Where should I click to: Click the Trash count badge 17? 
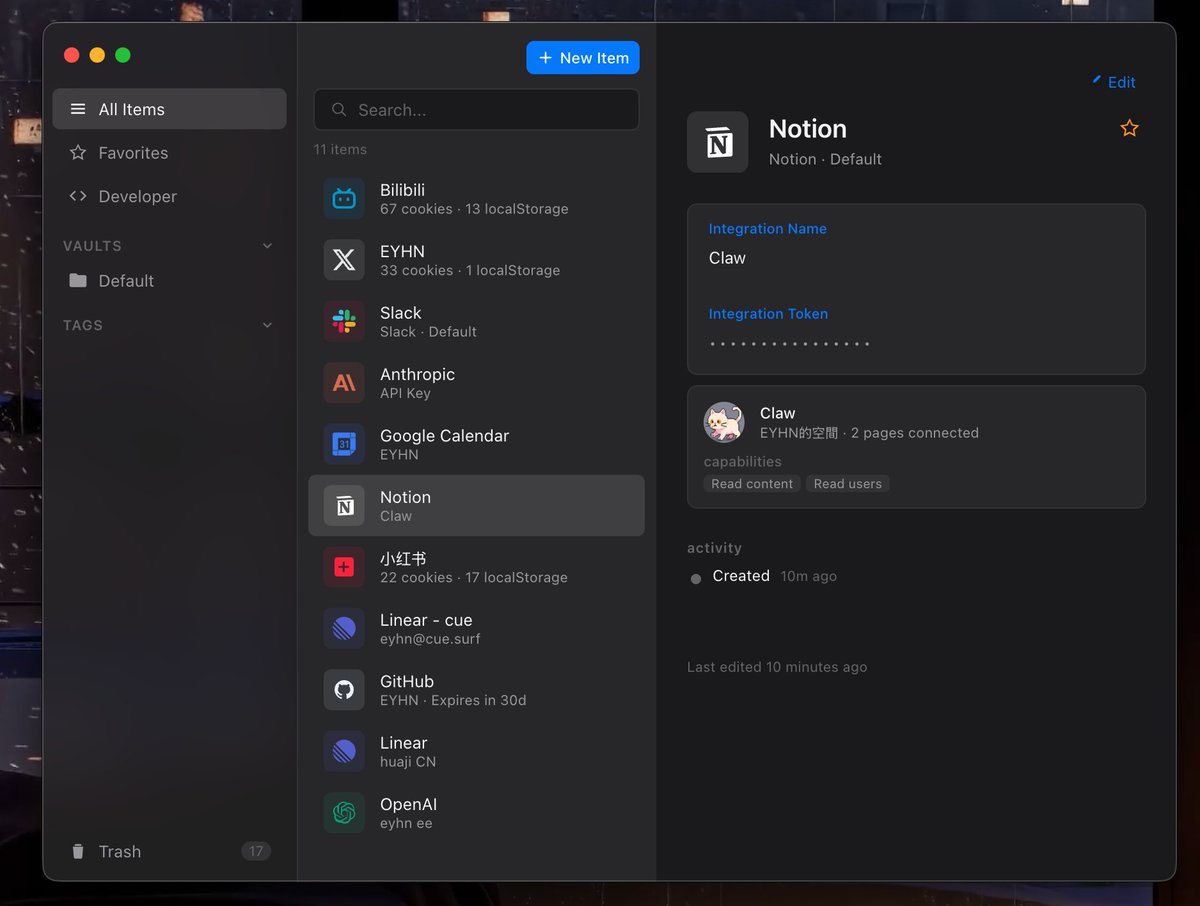(x=256, y=851)
